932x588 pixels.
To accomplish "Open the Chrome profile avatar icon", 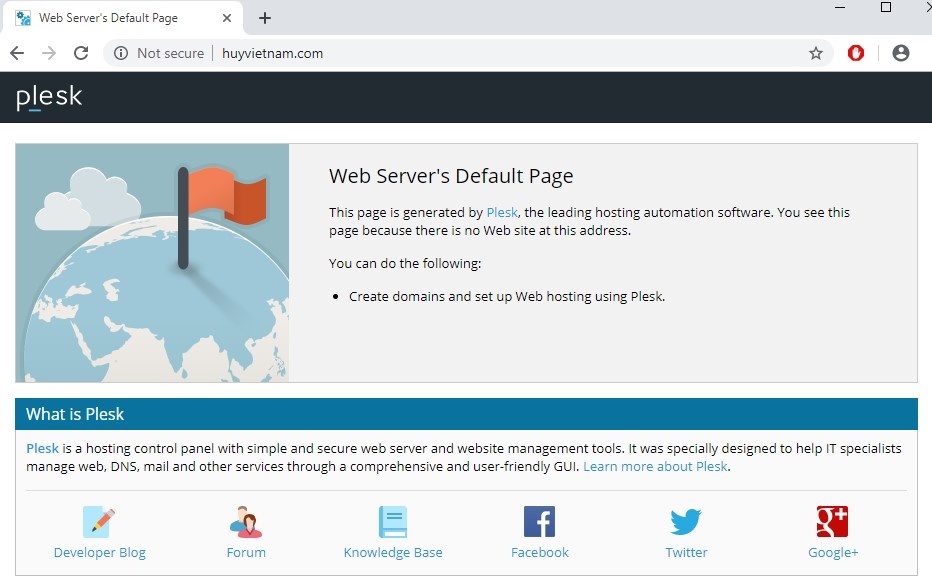I will click(901, 53).
